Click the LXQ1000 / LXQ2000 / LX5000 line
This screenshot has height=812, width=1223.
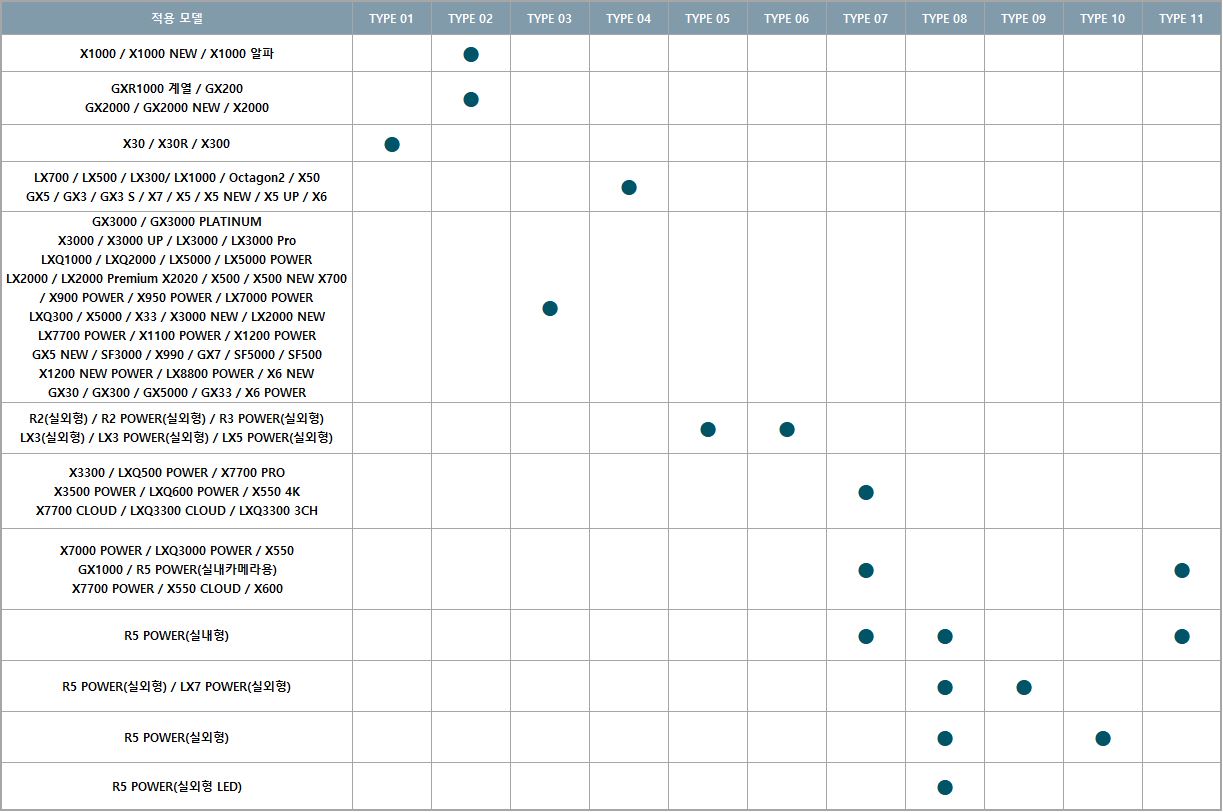177,260
